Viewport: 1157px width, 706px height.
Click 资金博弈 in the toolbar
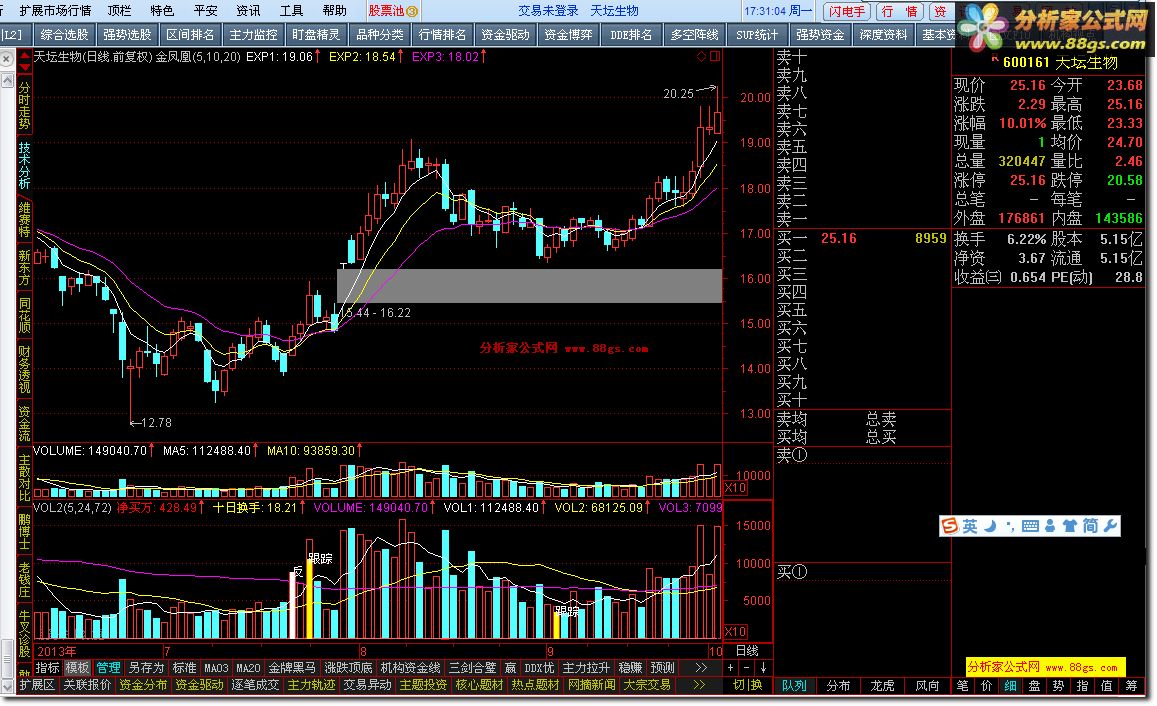568,35
